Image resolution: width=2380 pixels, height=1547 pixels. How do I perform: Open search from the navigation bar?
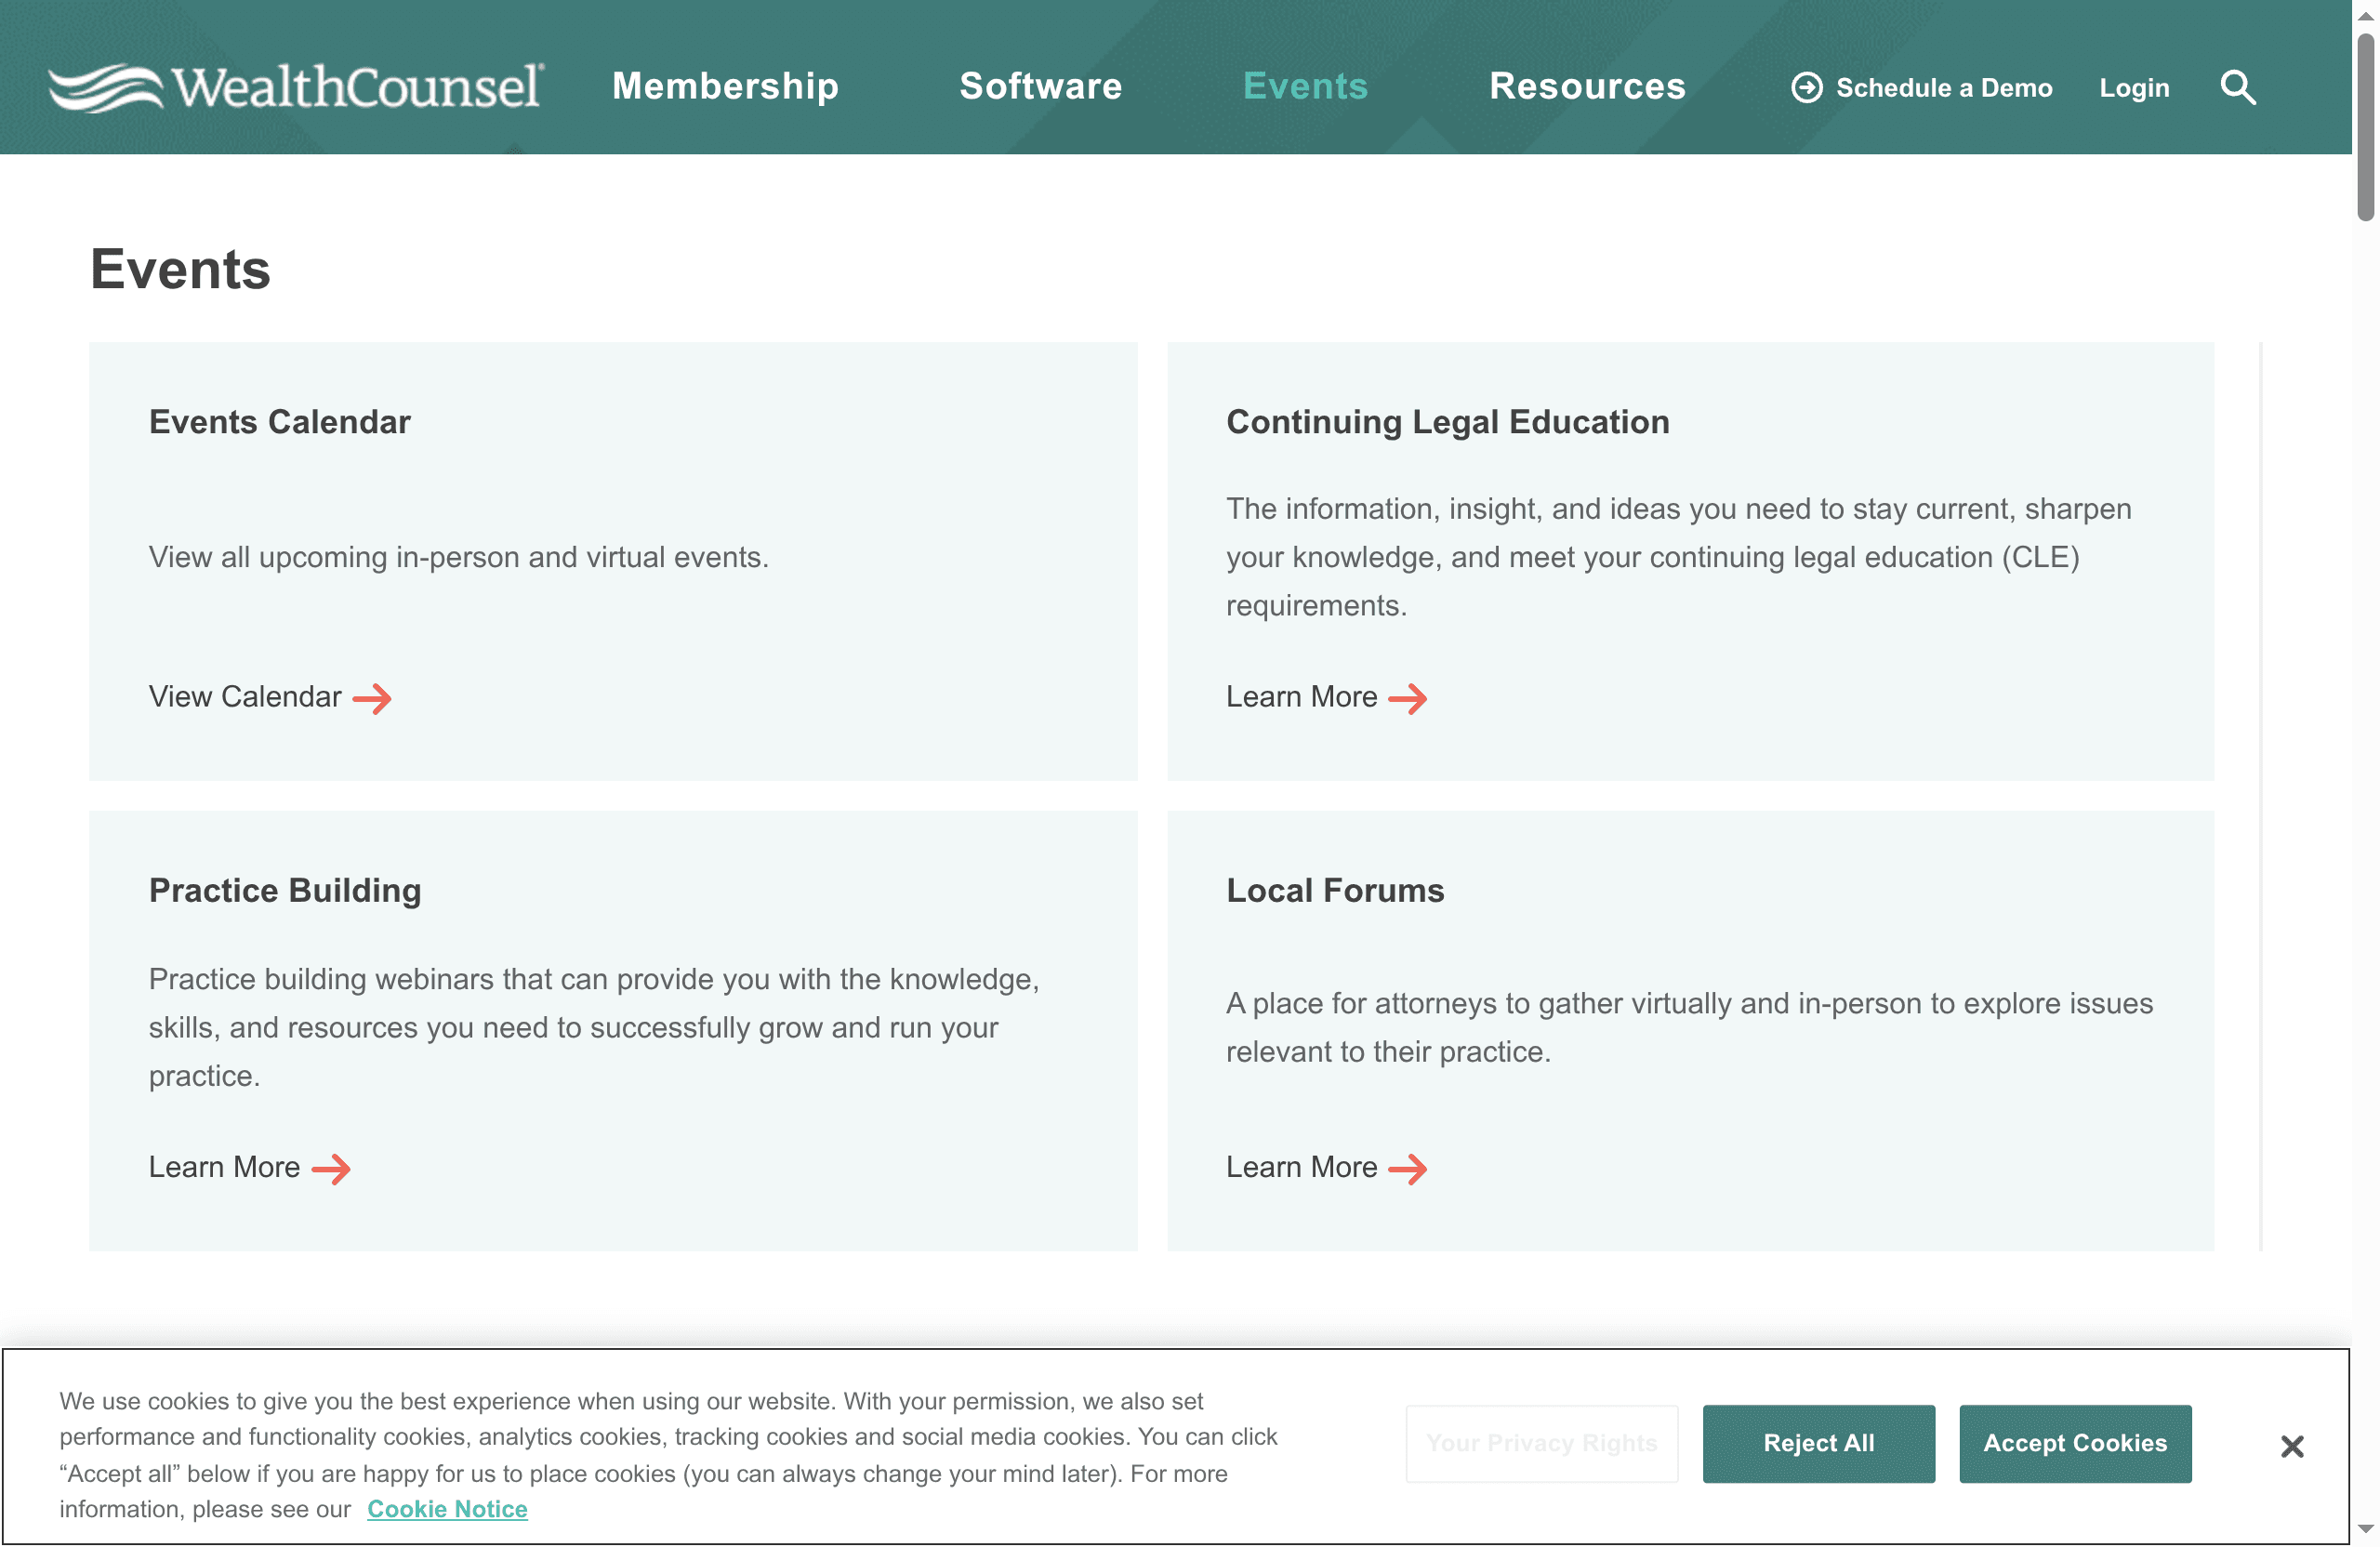coord(2238,87)
